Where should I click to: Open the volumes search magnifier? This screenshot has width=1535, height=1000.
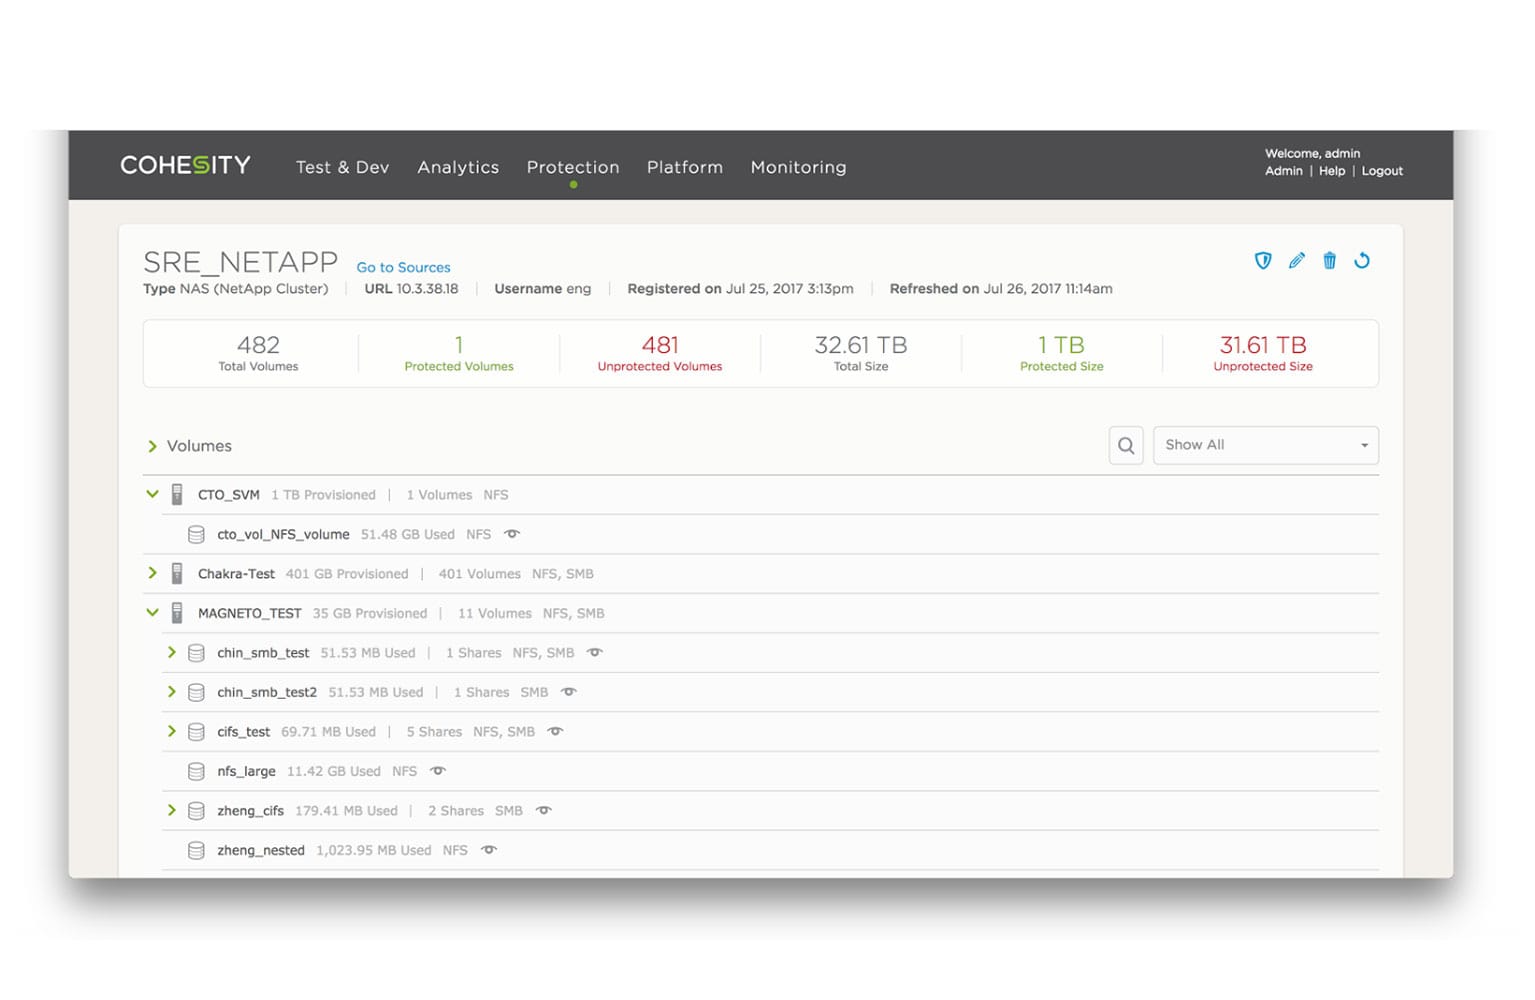(1126, 446)
